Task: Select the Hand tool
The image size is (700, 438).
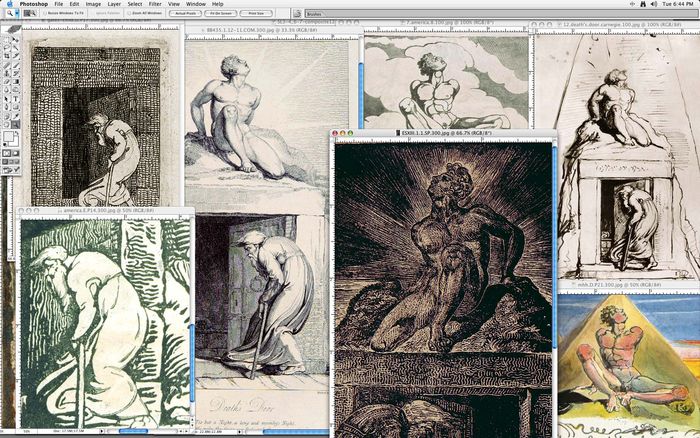Action: (x=7, y=123)
